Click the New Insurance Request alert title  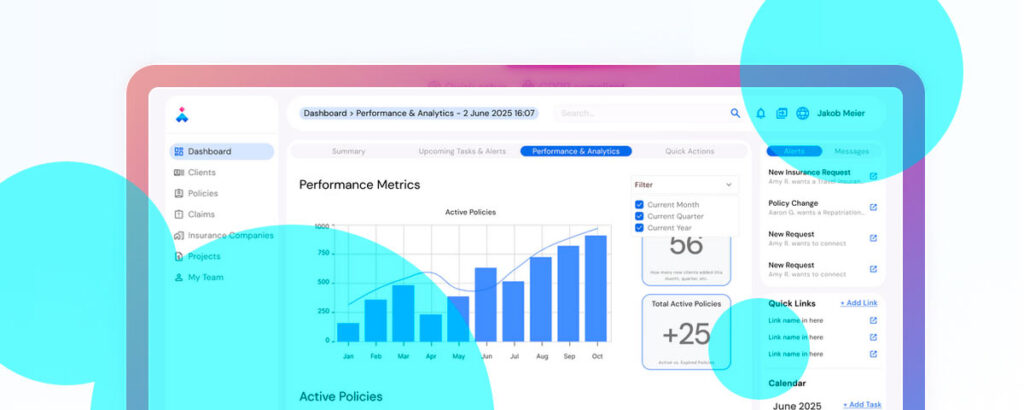click(809, 172)
